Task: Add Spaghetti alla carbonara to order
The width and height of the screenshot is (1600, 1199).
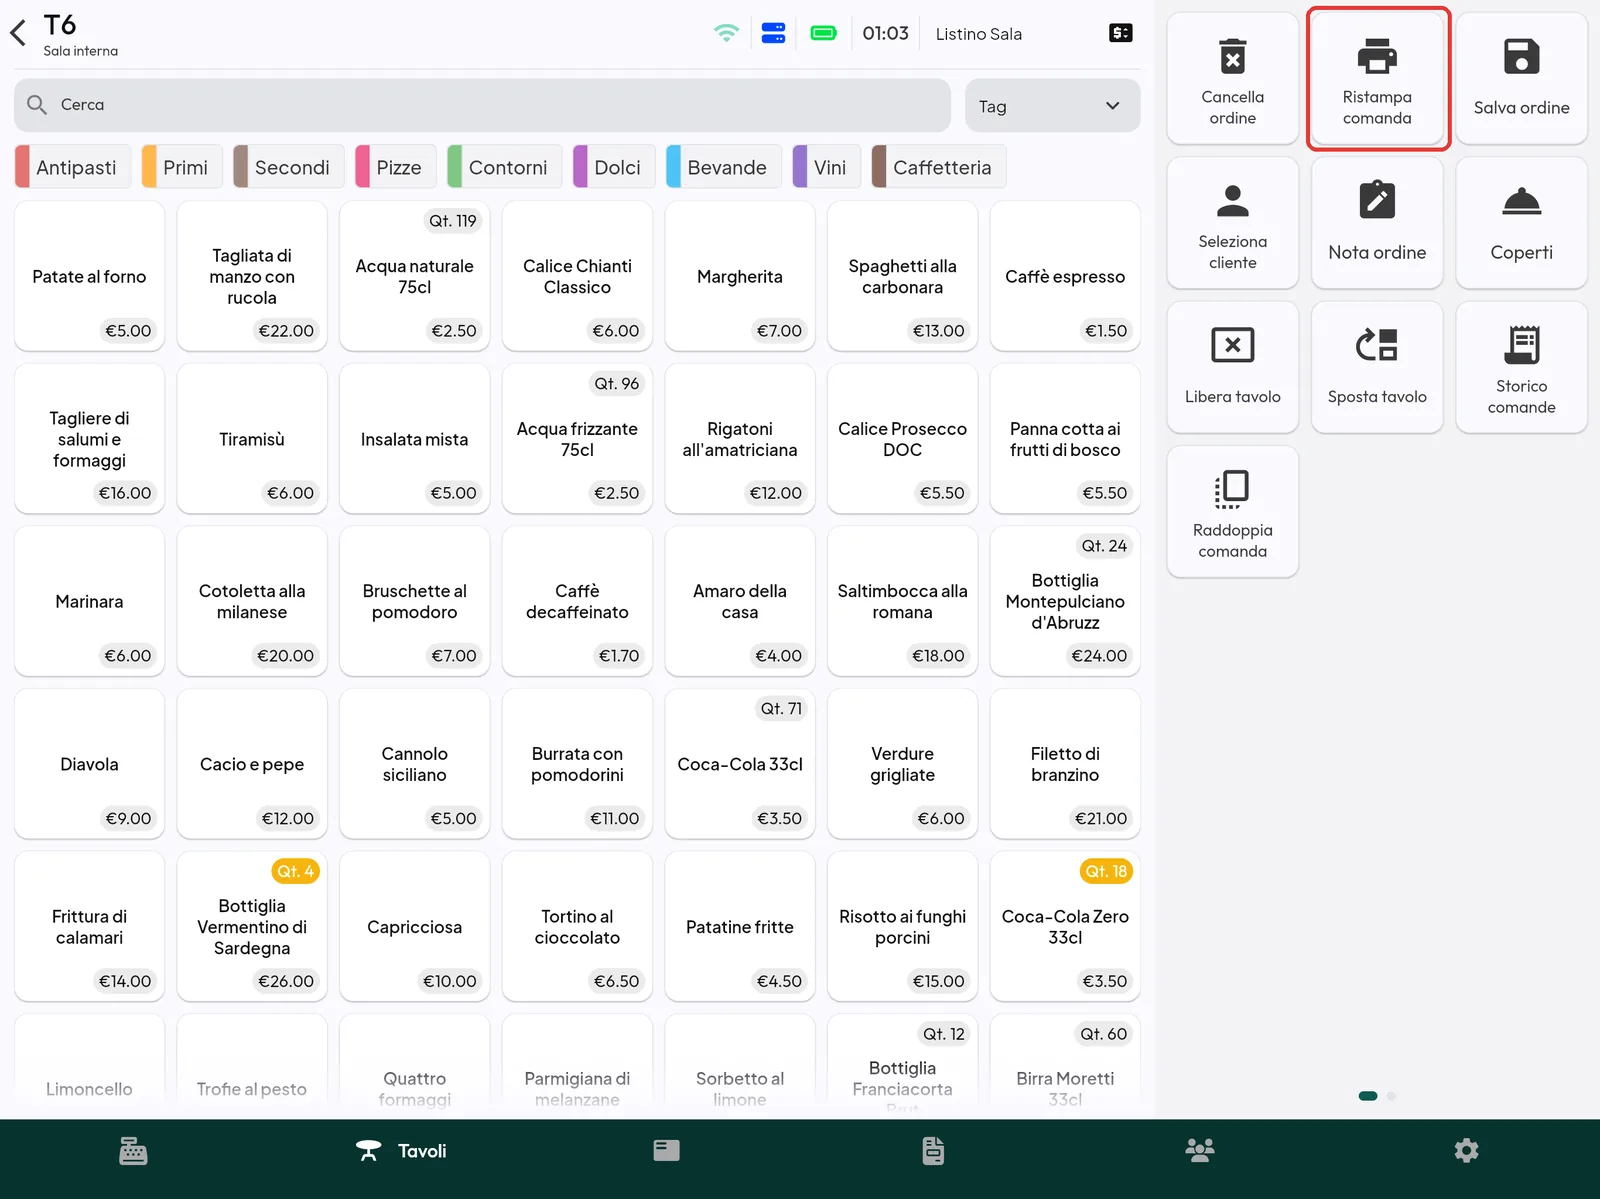Action: 903,276
